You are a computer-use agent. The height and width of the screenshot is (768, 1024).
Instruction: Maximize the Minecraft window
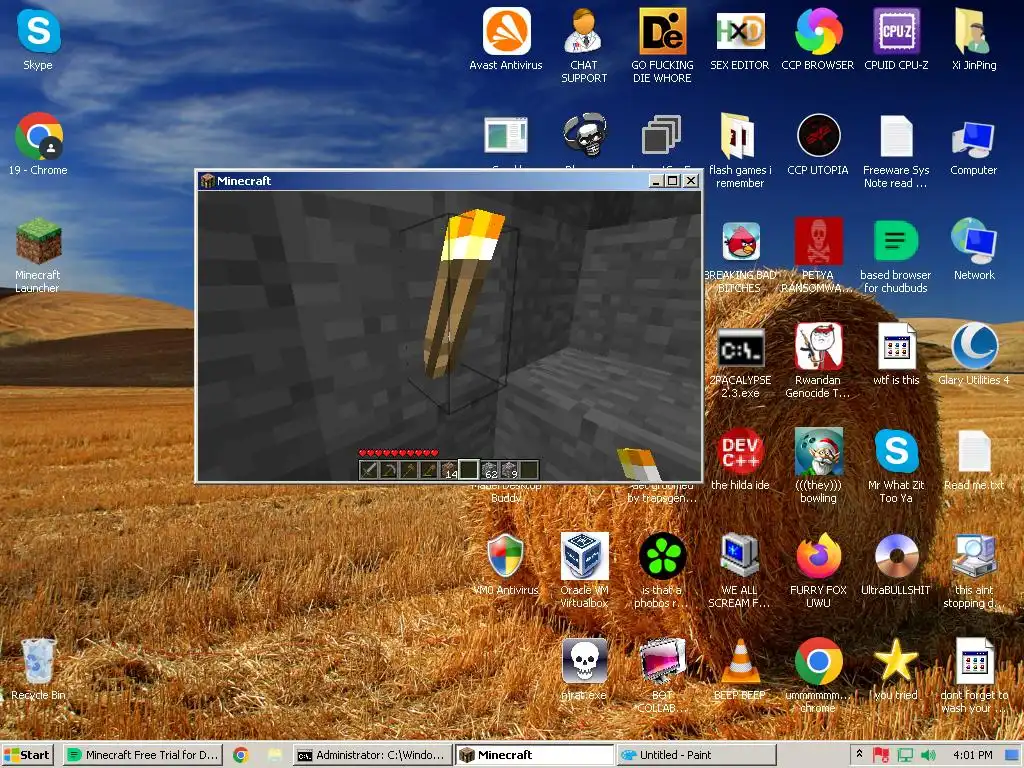coord(673,181)
